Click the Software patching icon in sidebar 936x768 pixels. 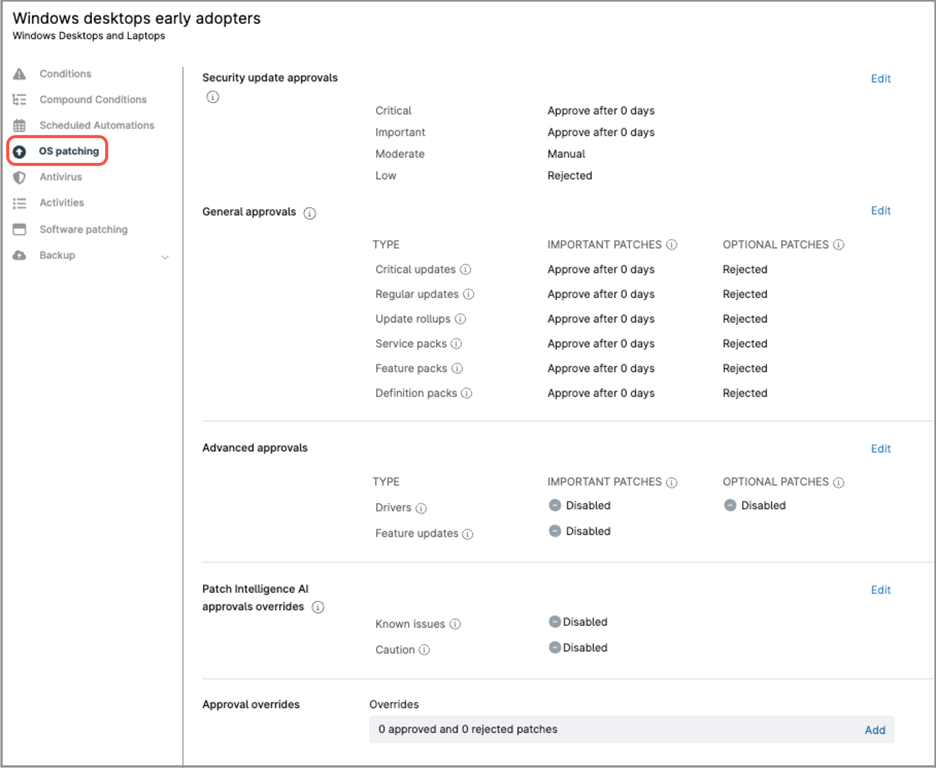pos(19,229)
